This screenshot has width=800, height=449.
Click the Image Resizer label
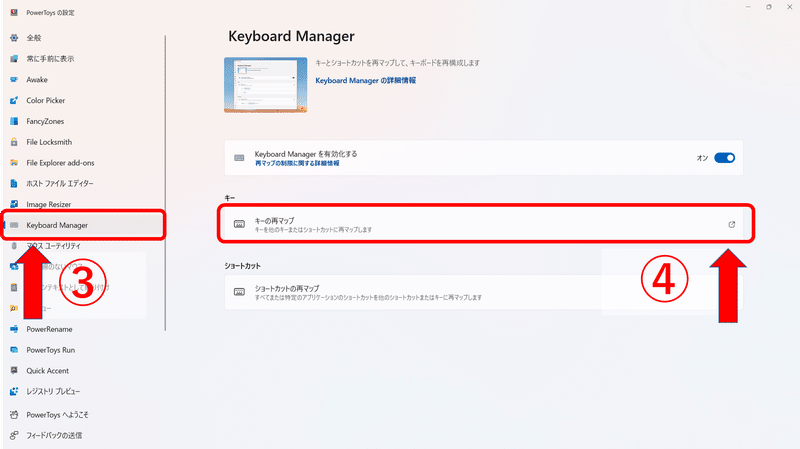(x=48, y=204)
